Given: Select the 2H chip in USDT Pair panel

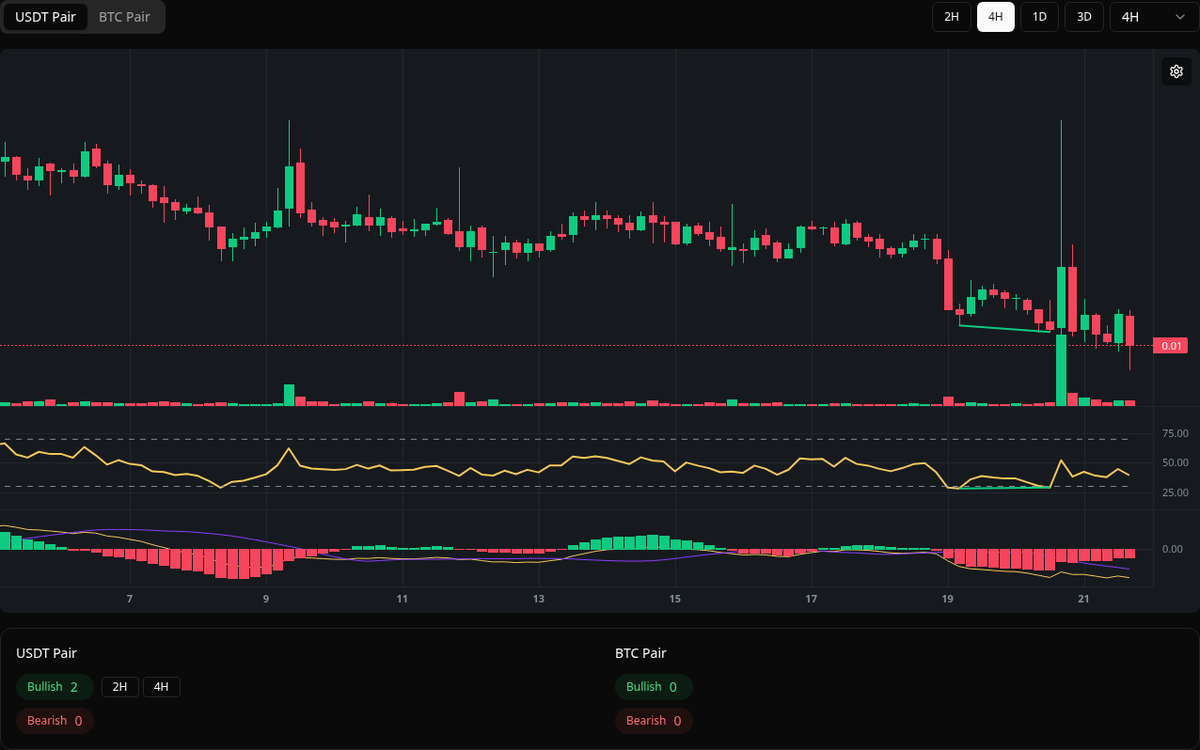Looking at the screenshot, I should tap(120, 687).
